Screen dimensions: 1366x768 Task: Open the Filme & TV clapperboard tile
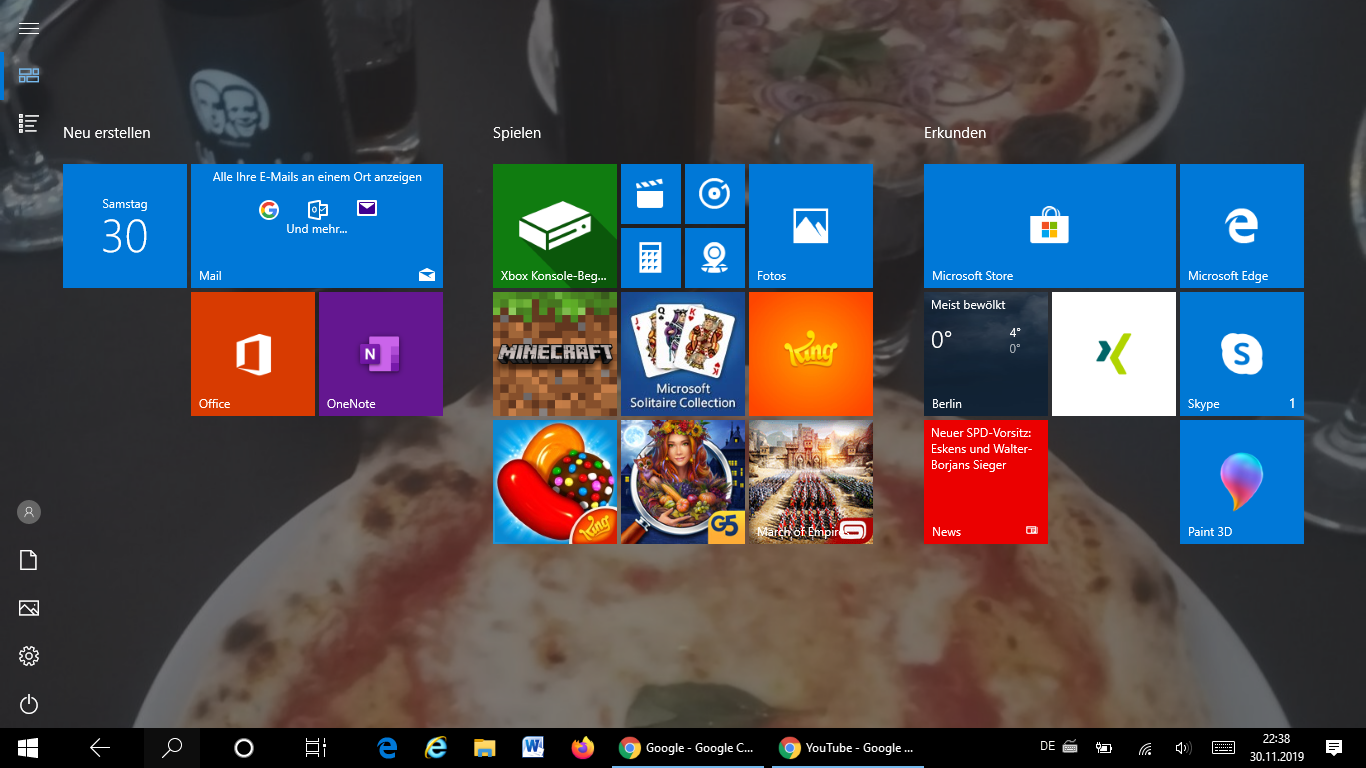(650, 194)
